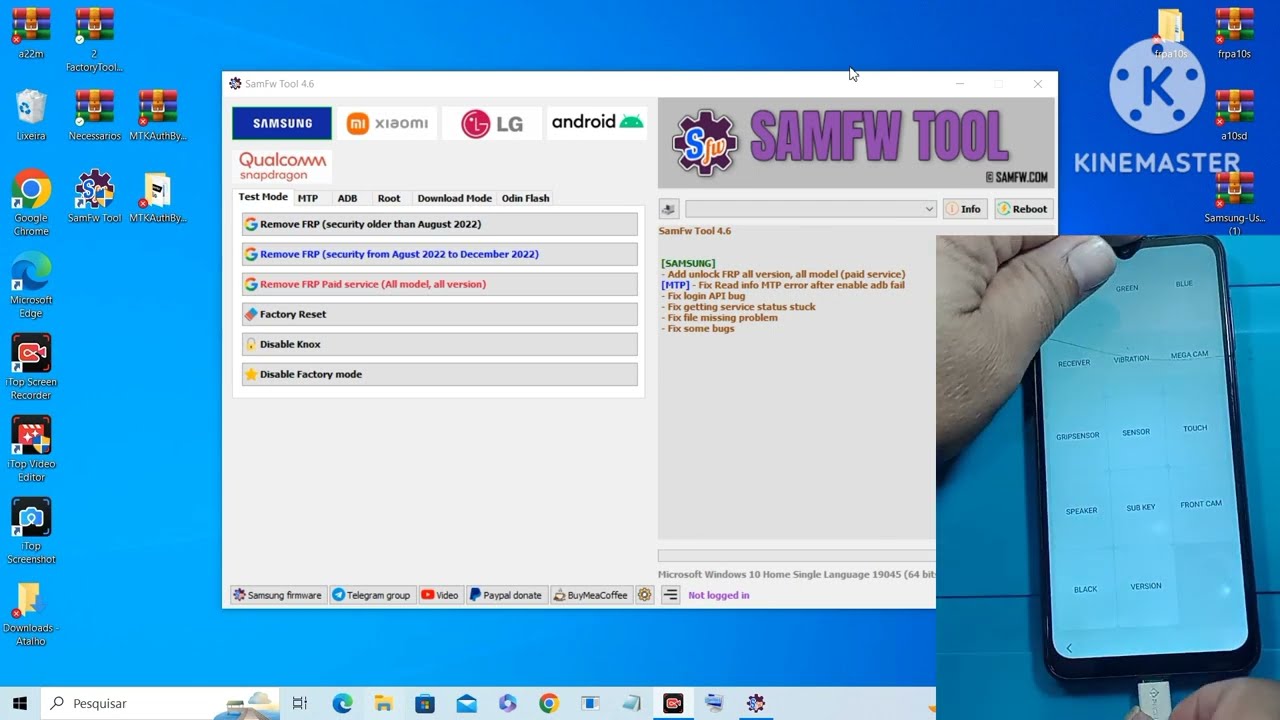Open the Windows Start menu

click(20, 703)
